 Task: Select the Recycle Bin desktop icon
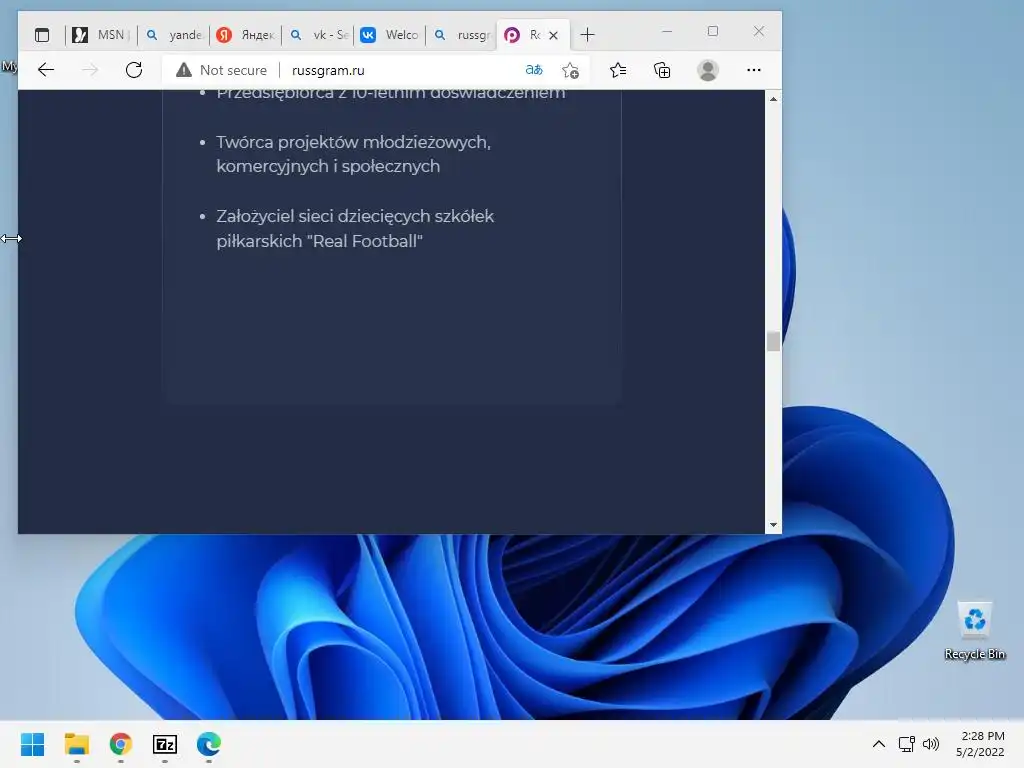[x=974, y=631]
